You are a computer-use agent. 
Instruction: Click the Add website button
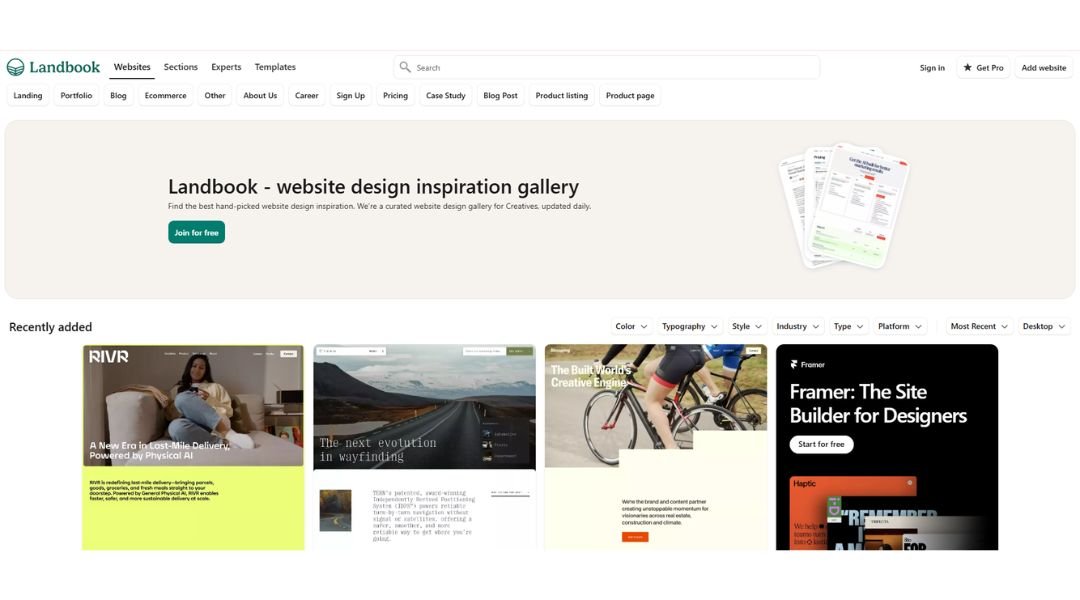click(x=1043, y=68)
